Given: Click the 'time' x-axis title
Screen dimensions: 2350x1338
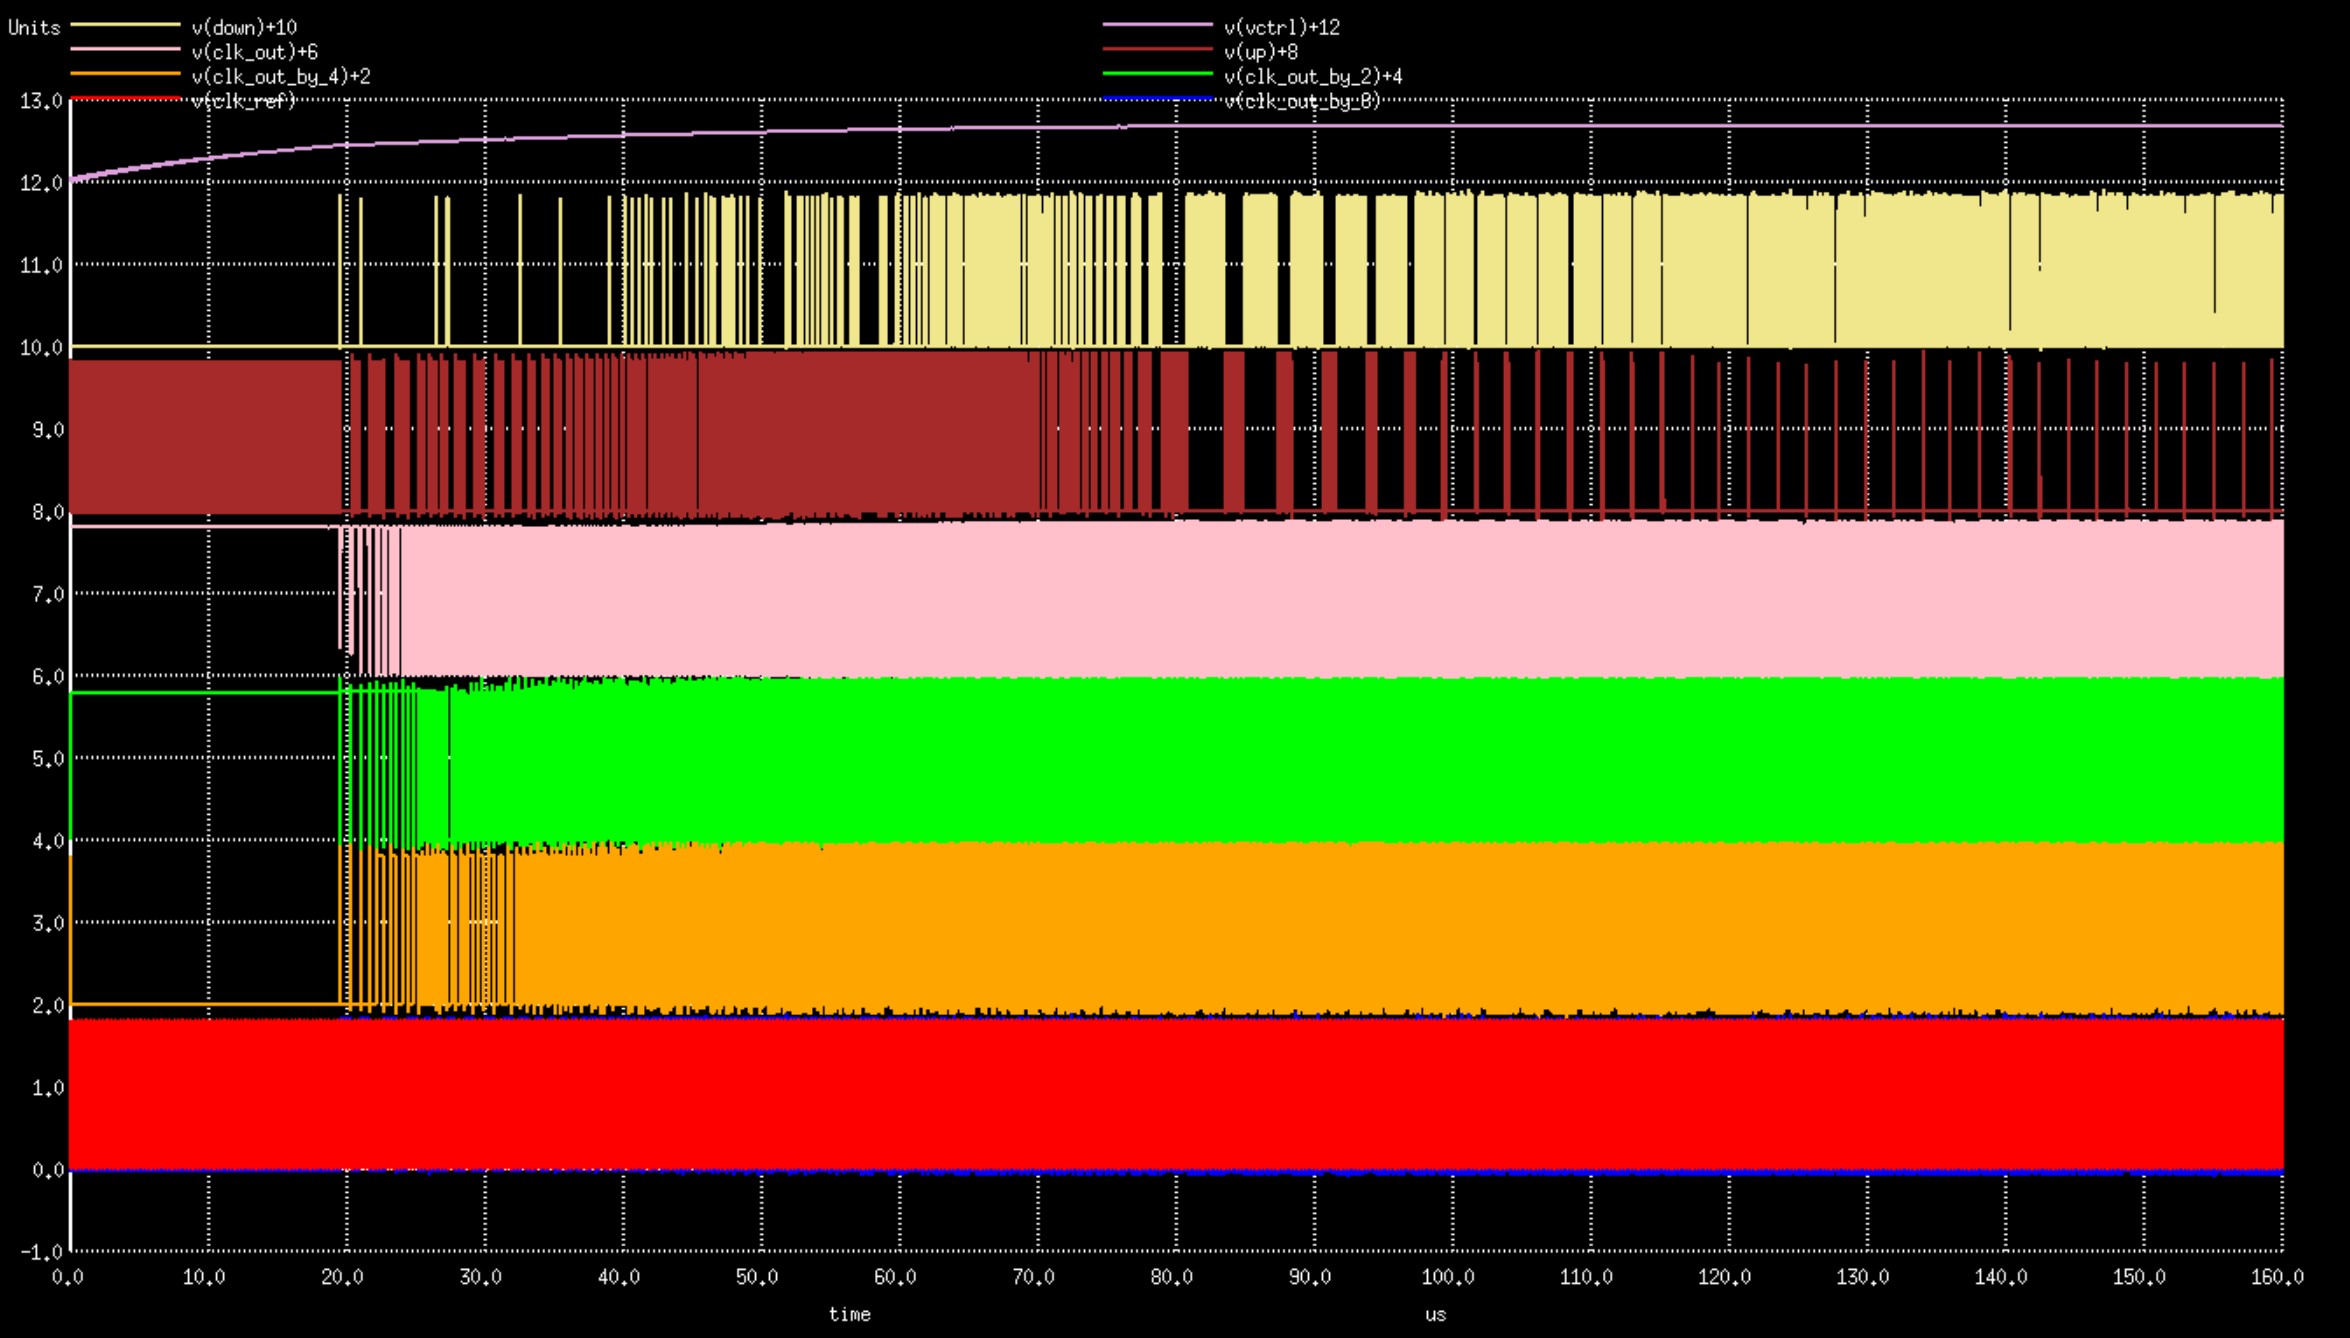Looking at the screenshot, I should 849,1314.
